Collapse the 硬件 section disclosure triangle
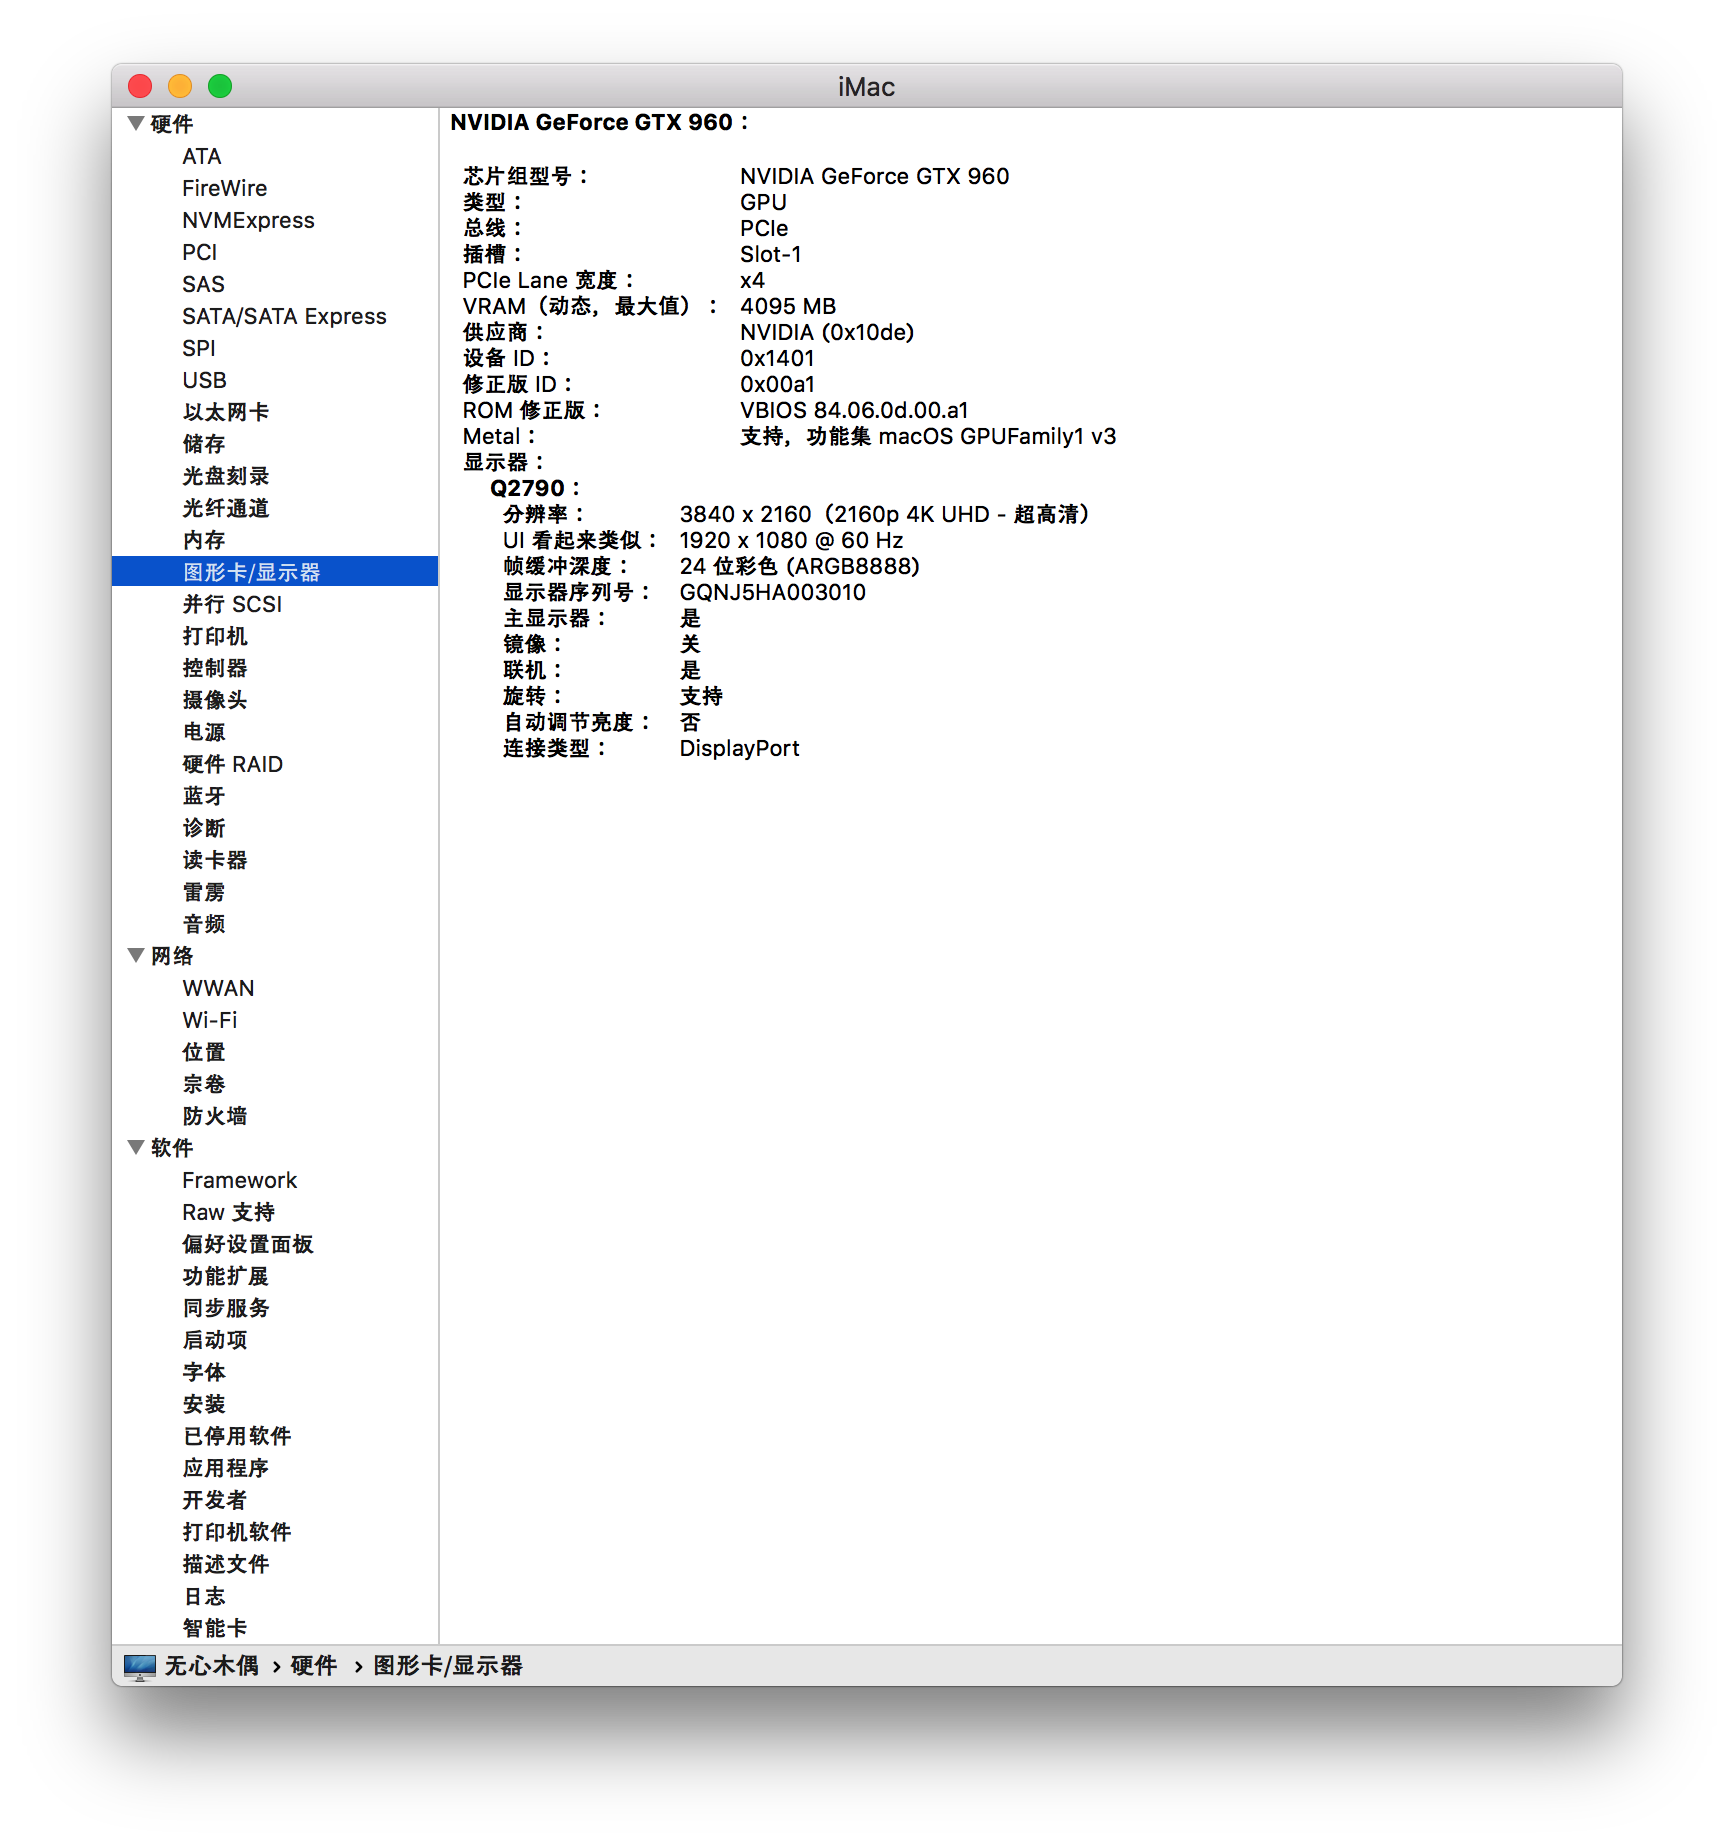This screenshot has height=1846, width=1734. point(136,123)
